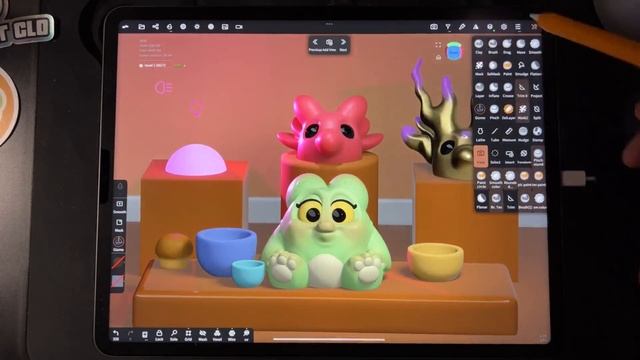
Task: Select the Paint tool
Action: (x=507, y=68)
